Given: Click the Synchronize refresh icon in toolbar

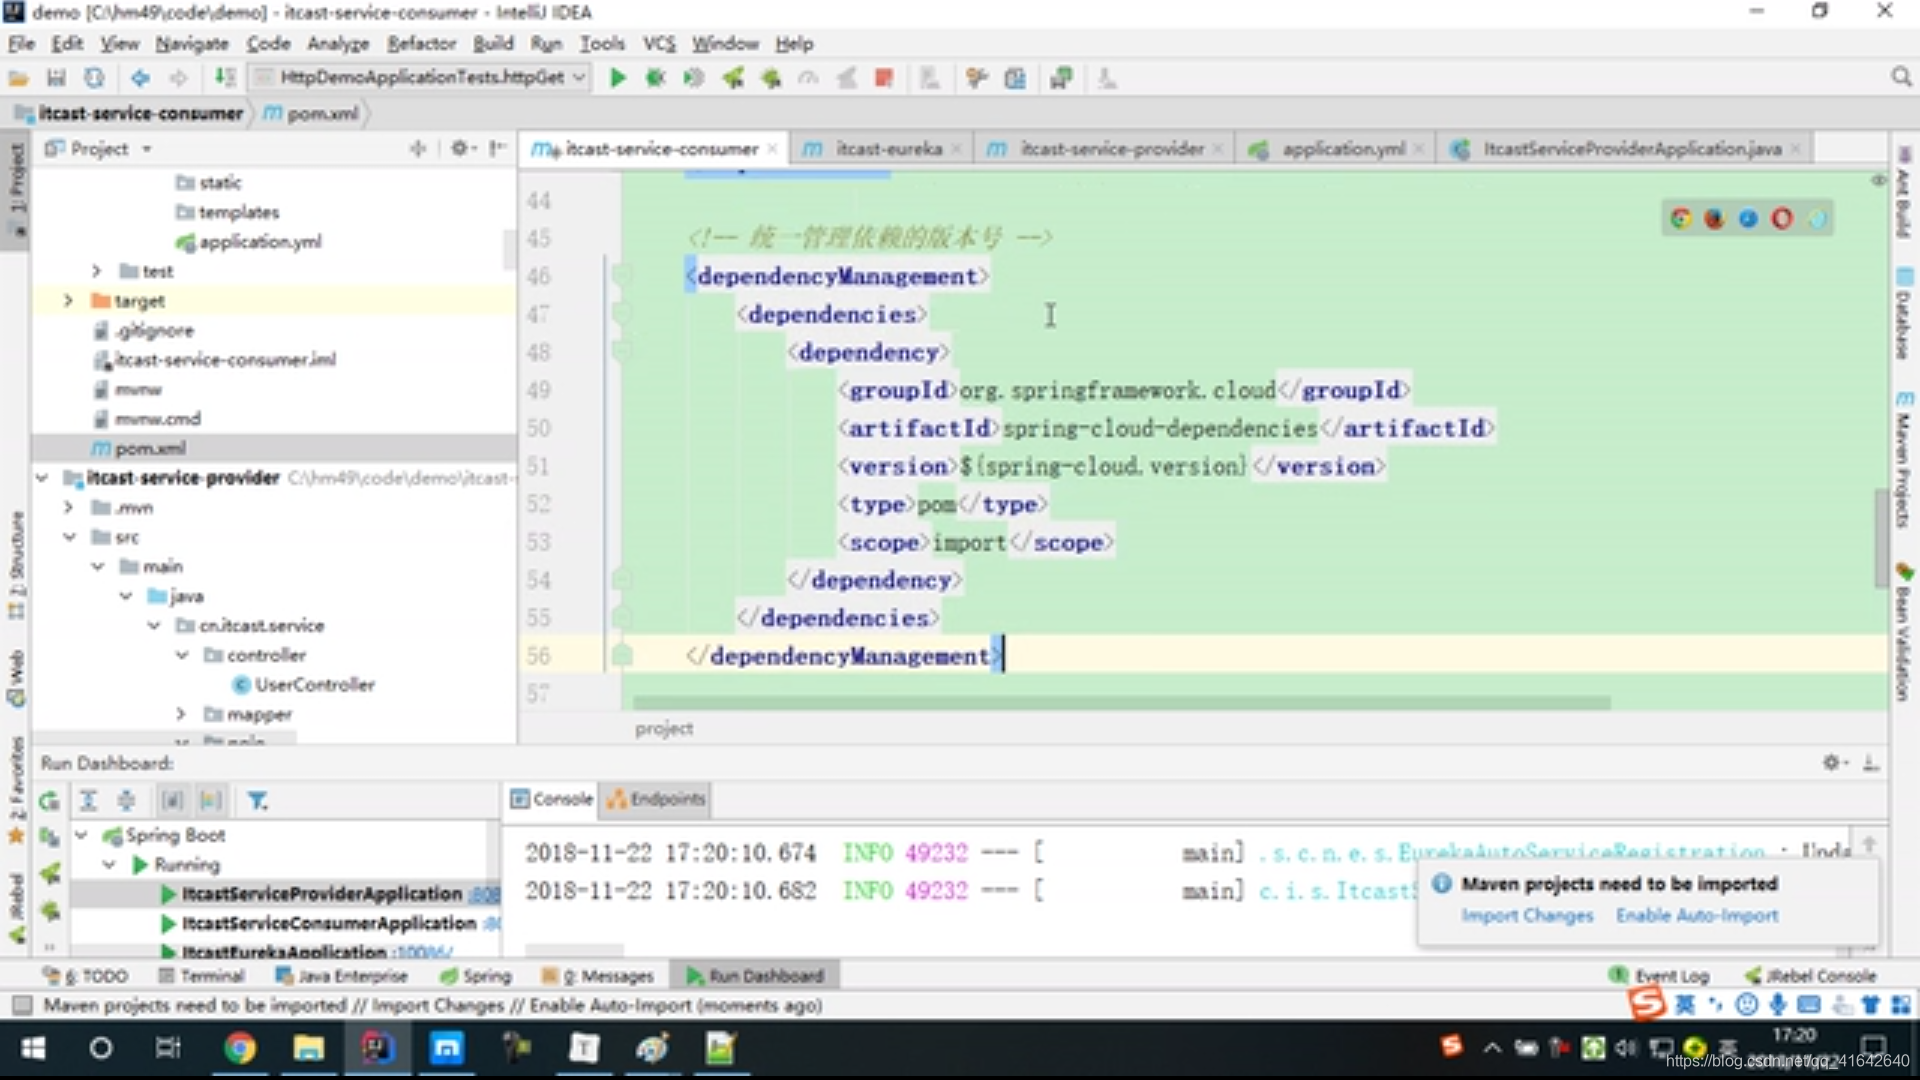Looking at the screenshot, I should pyautogui.click(x=94, y=78).
